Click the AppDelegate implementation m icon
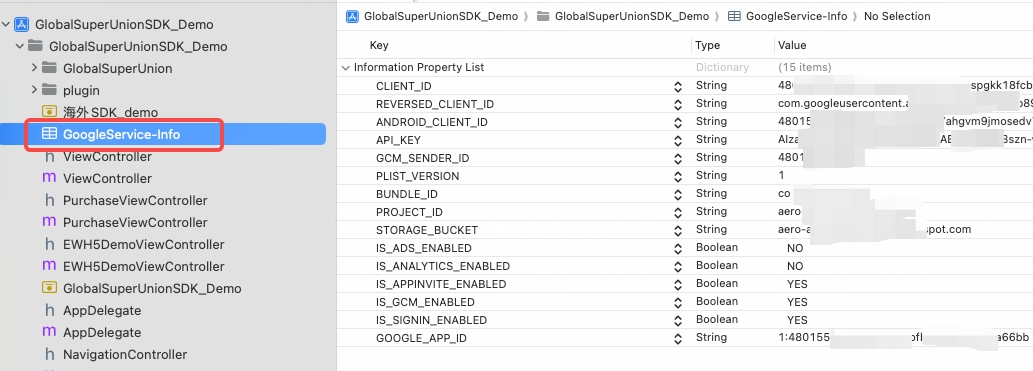1033x371 pixels. pos(49,332)
